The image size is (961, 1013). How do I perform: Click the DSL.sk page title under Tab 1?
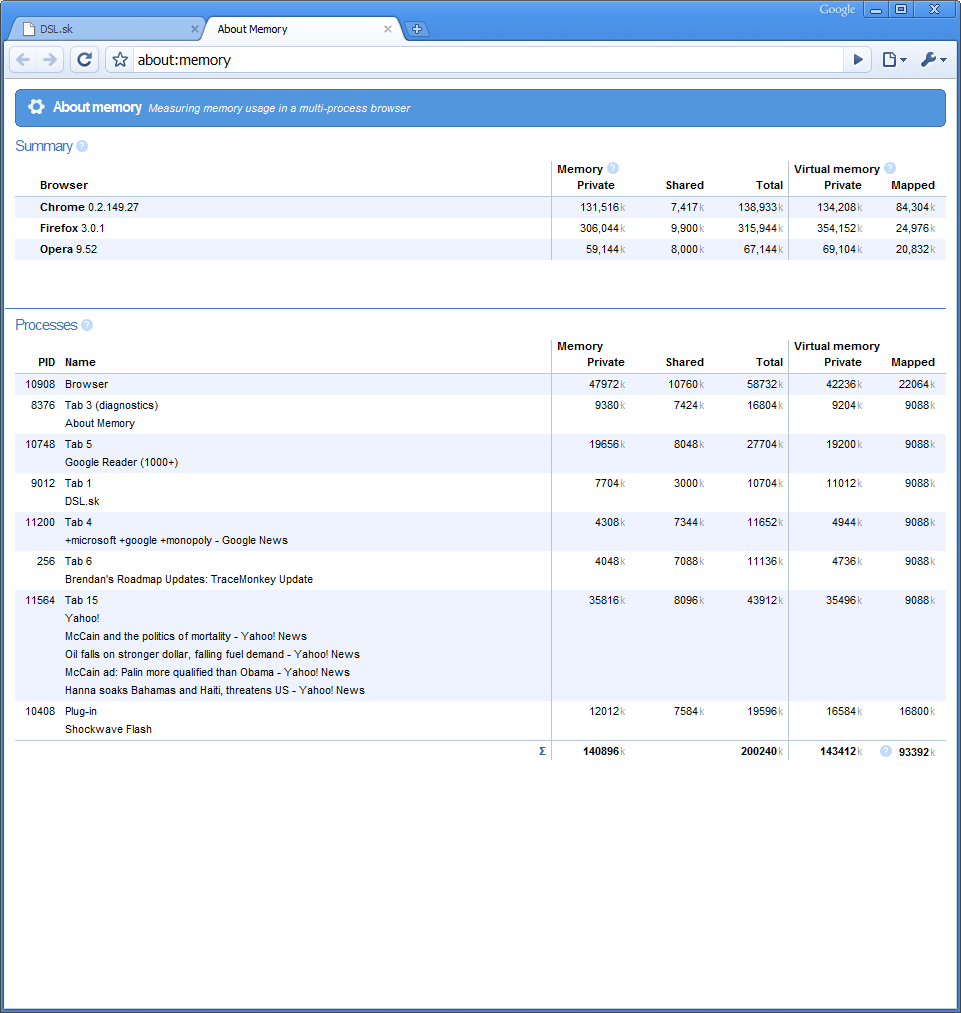tap(82, 501)
